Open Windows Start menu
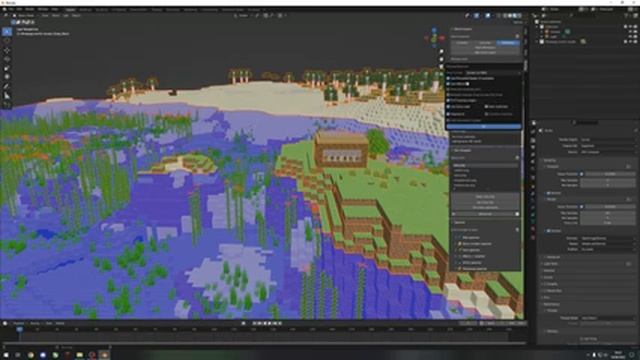The image size is (640, 360). [6, 355]
